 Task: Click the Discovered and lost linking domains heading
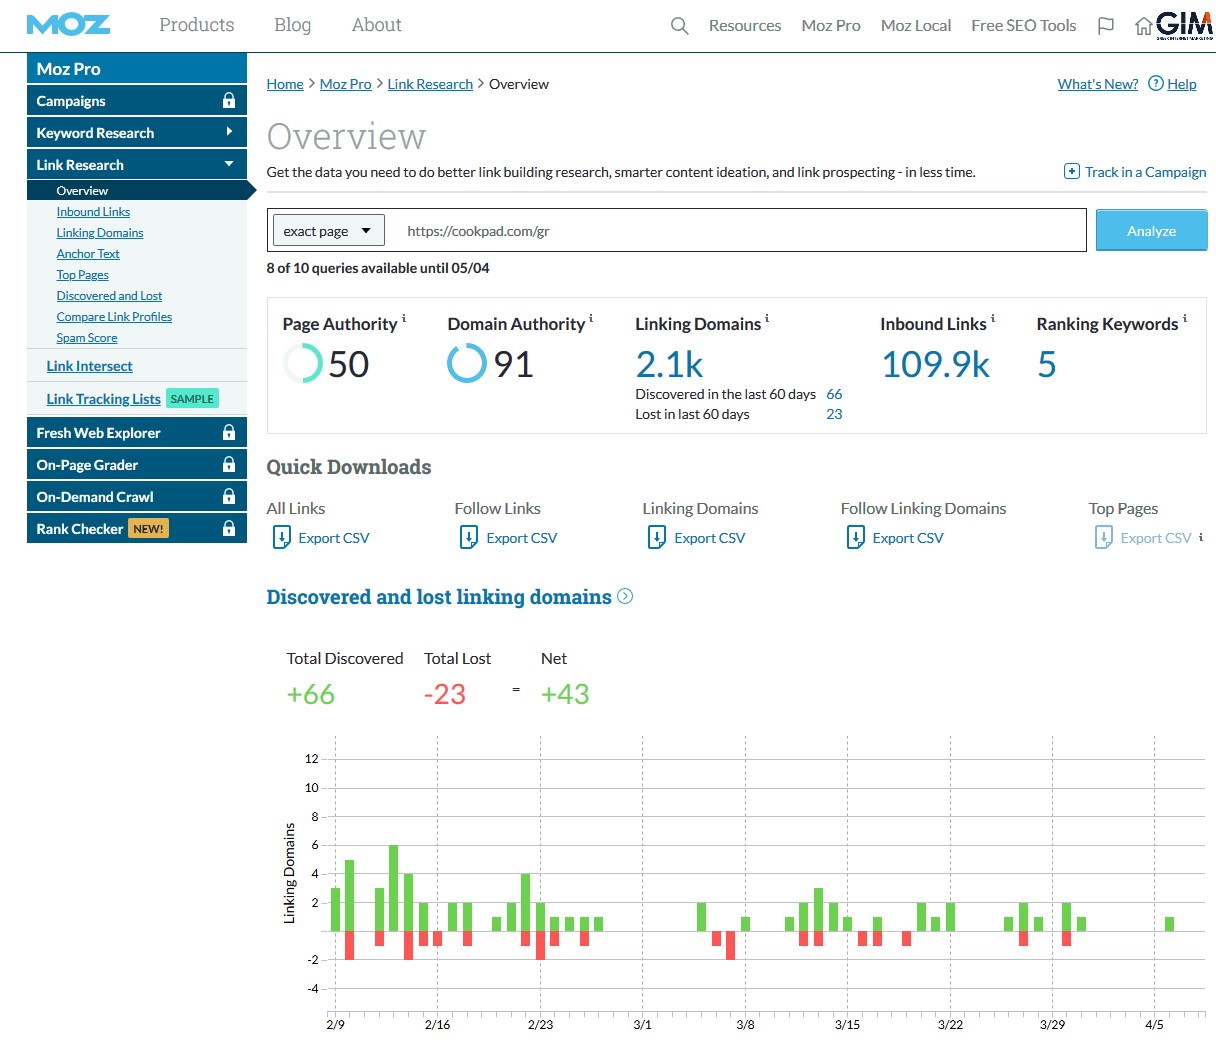click(x=439, y=597)
